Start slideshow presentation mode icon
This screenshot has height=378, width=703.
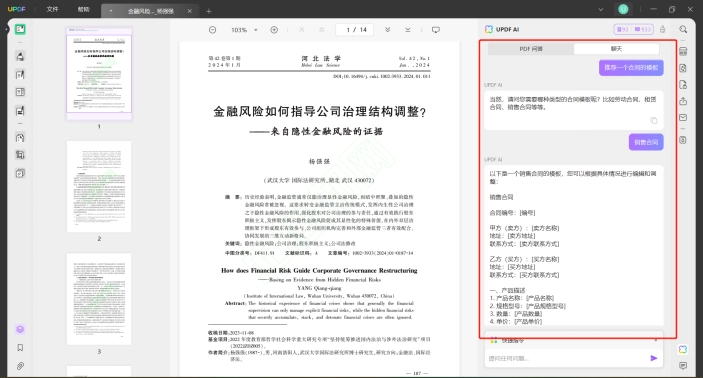[435, 30]
